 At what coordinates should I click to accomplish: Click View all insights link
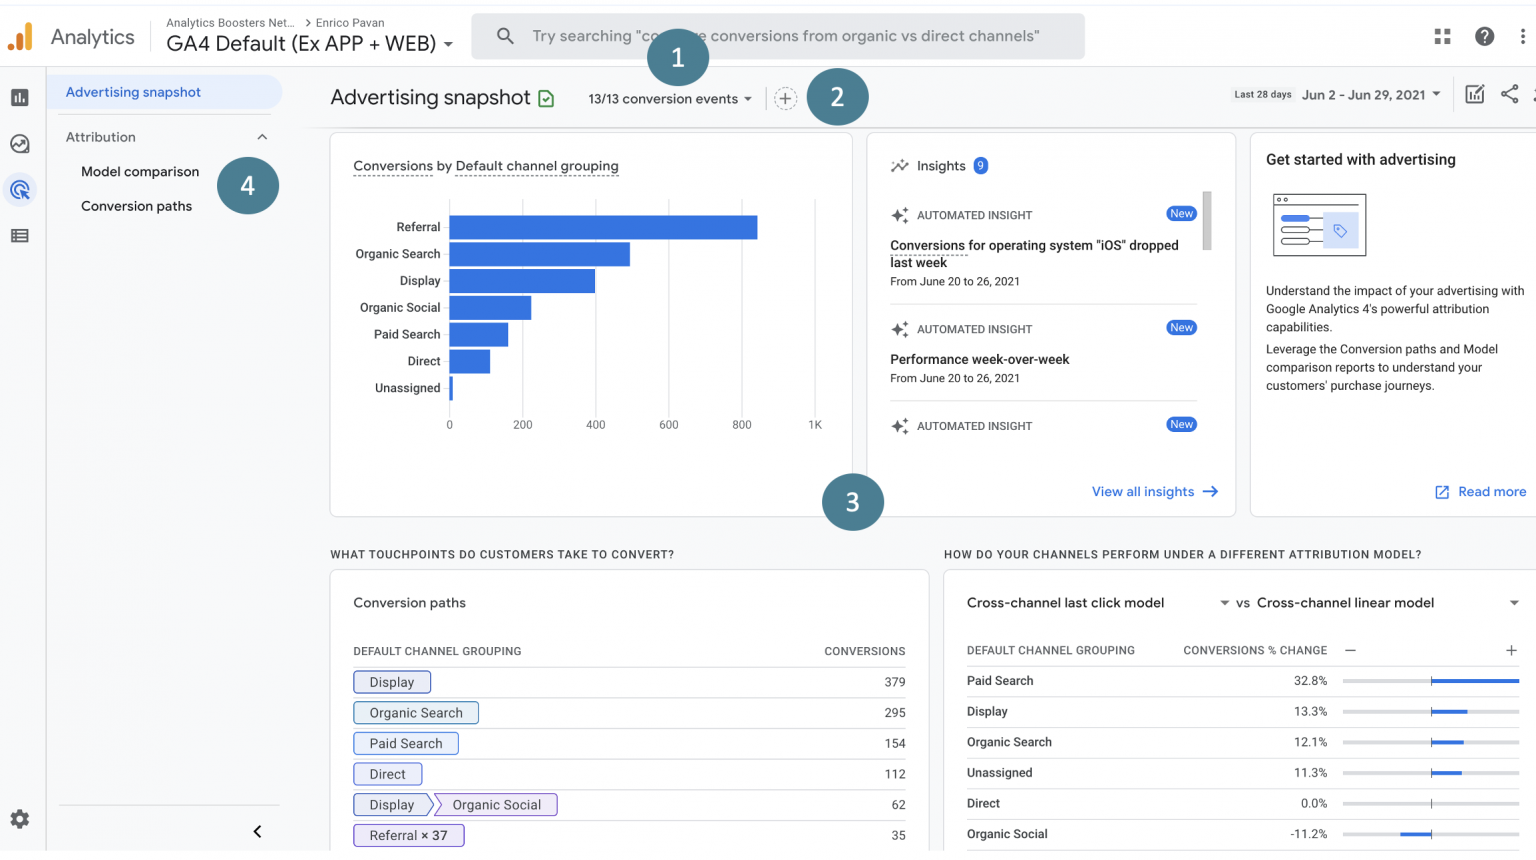click(1154, 492)
